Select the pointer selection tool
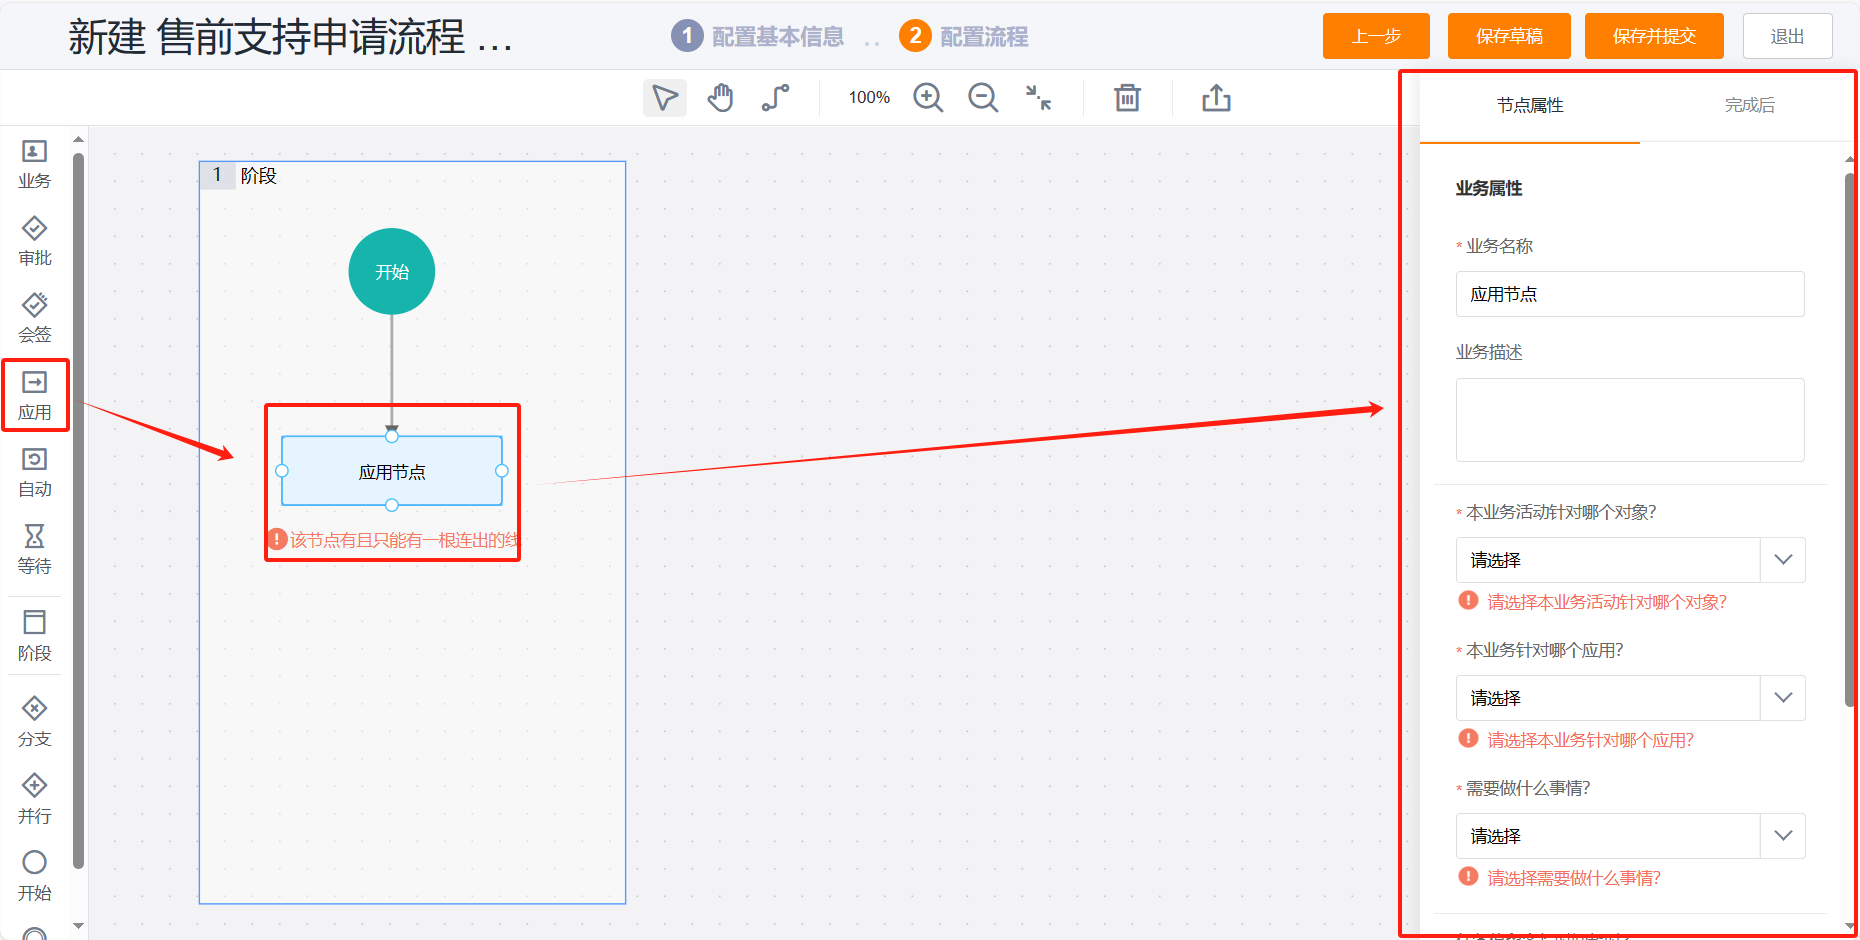This screenshot has width=1860, height=940. point(665,98)
